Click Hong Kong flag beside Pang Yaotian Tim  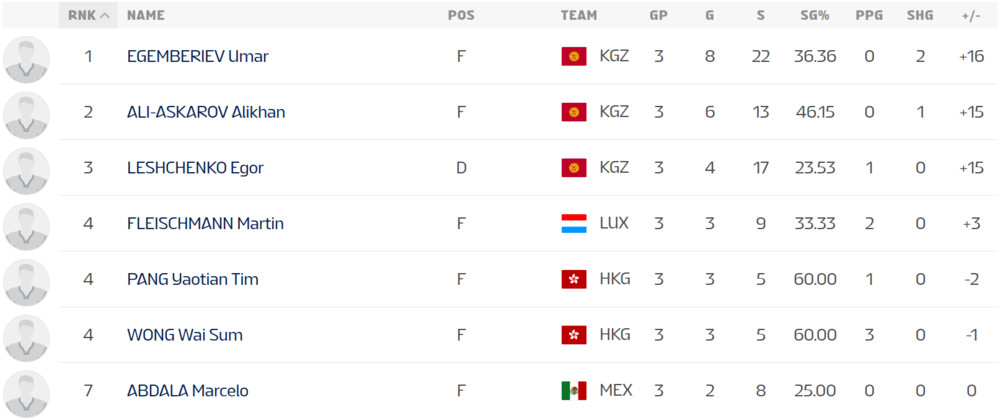point(573,280)
